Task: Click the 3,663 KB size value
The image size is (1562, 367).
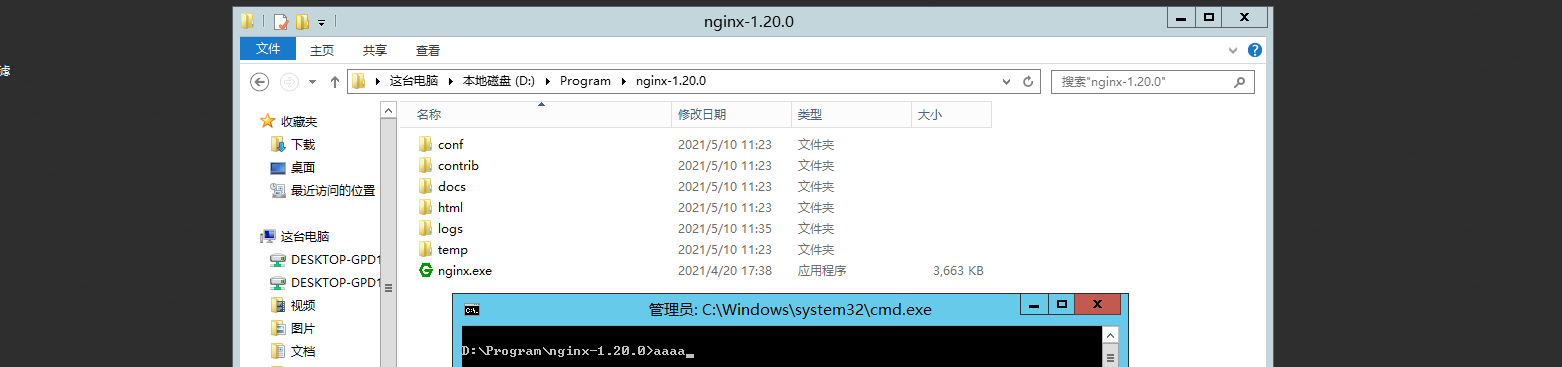Action: tap(957, 270)
